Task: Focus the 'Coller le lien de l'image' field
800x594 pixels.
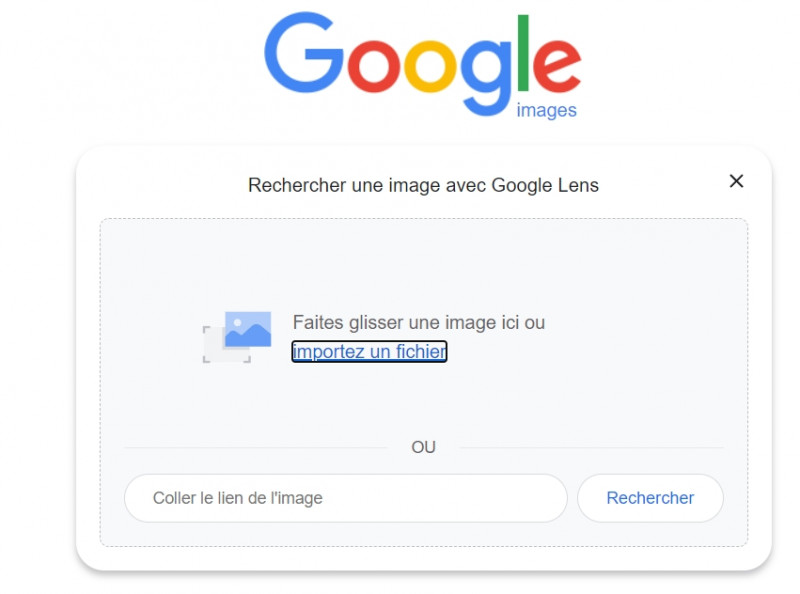Action: pos(345,498)
